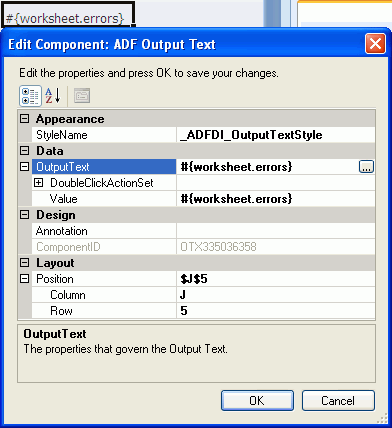Confirm changes with OK button
This screenshot has height=428, width=392.
257,400
